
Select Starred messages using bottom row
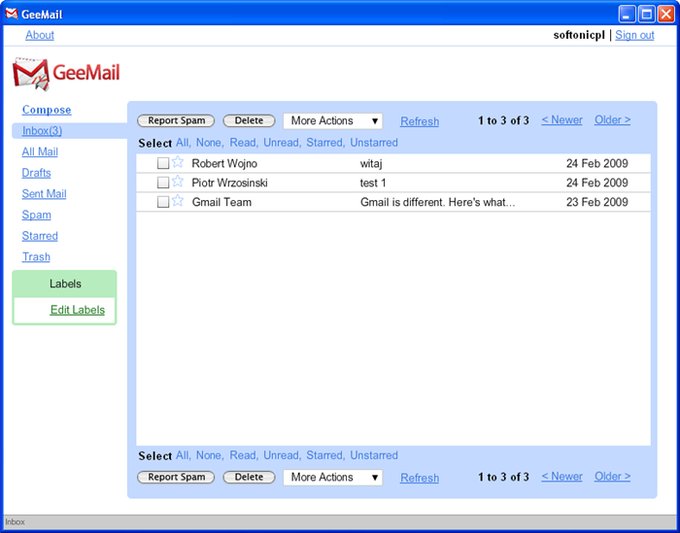click(x=326, y=455)
